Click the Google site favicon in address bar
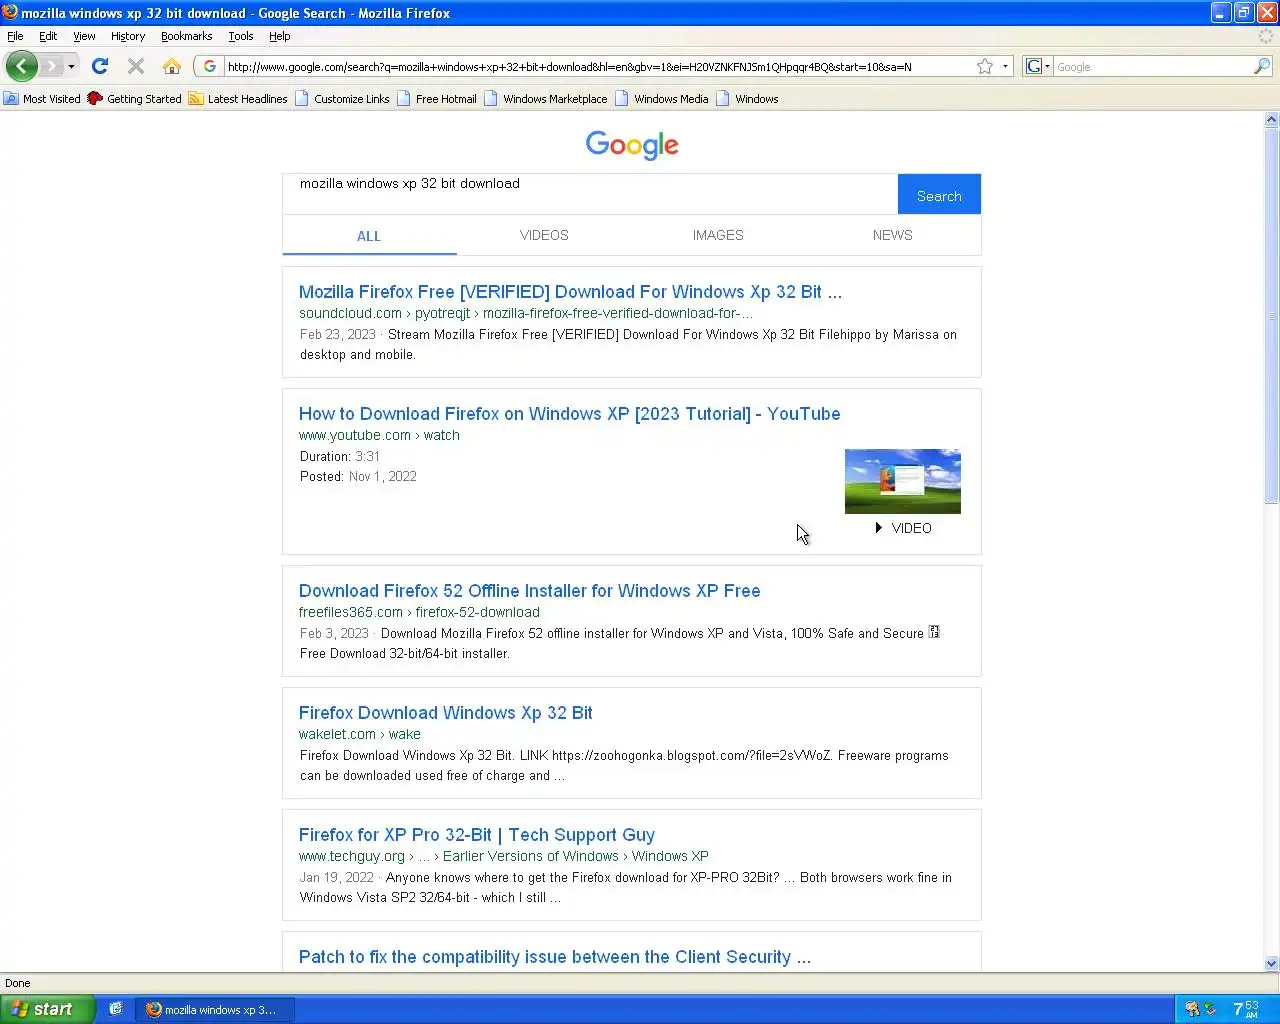 (209, 66)
